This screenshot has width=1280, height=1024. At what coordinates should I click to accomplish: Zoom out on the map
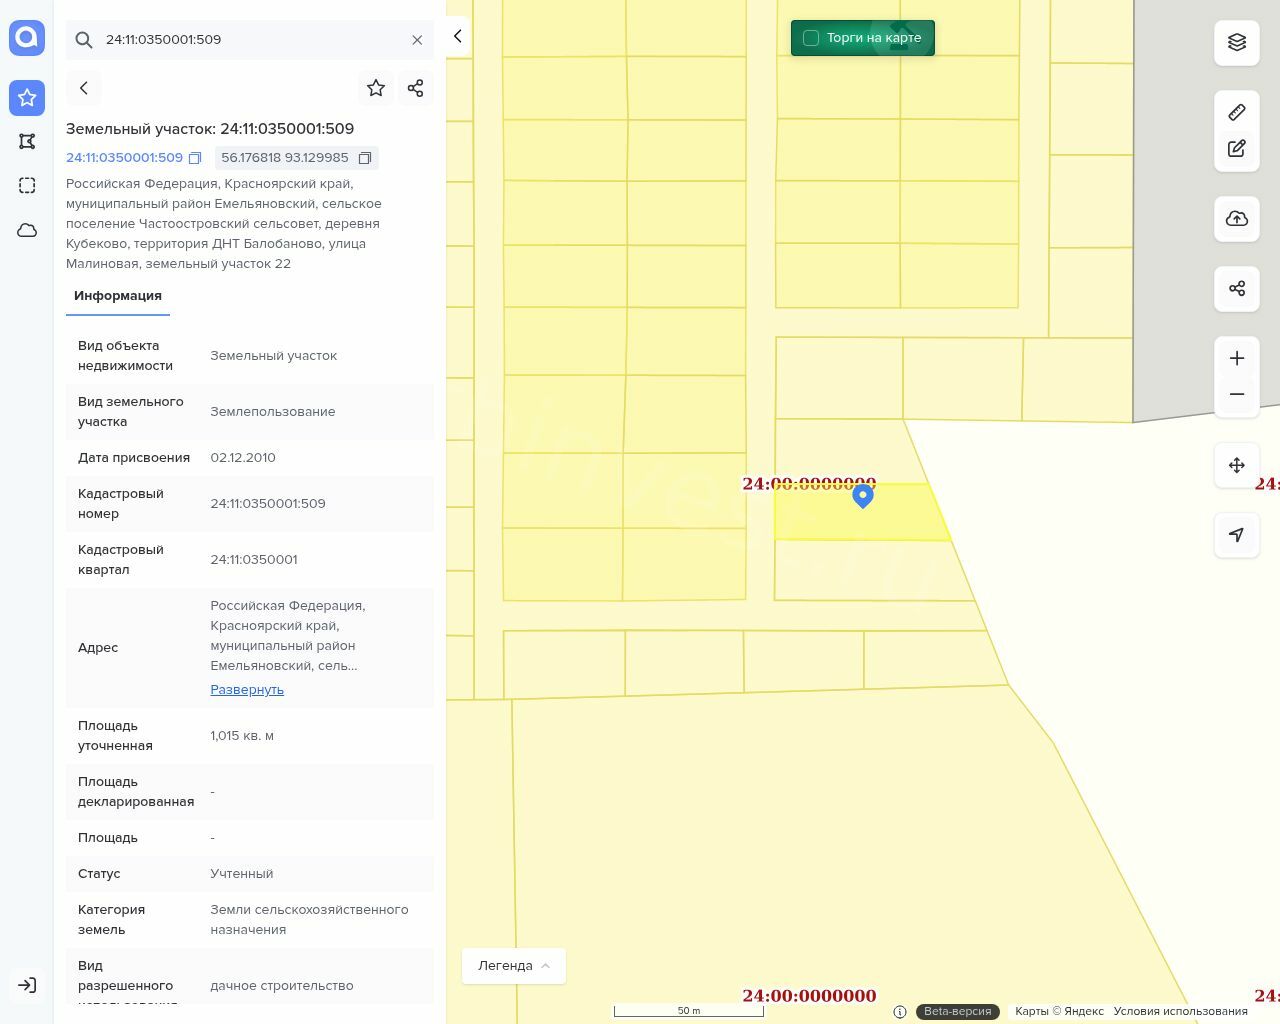click(x=1237, y=394)
